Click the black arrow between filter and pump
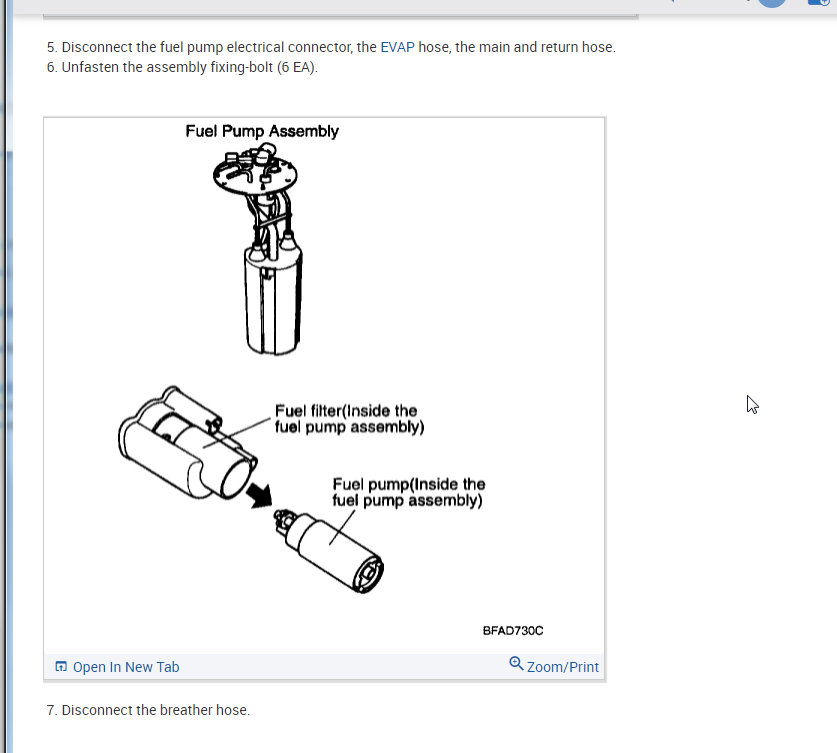Viewport: 837px width, 753px height. tap(259, 495)
